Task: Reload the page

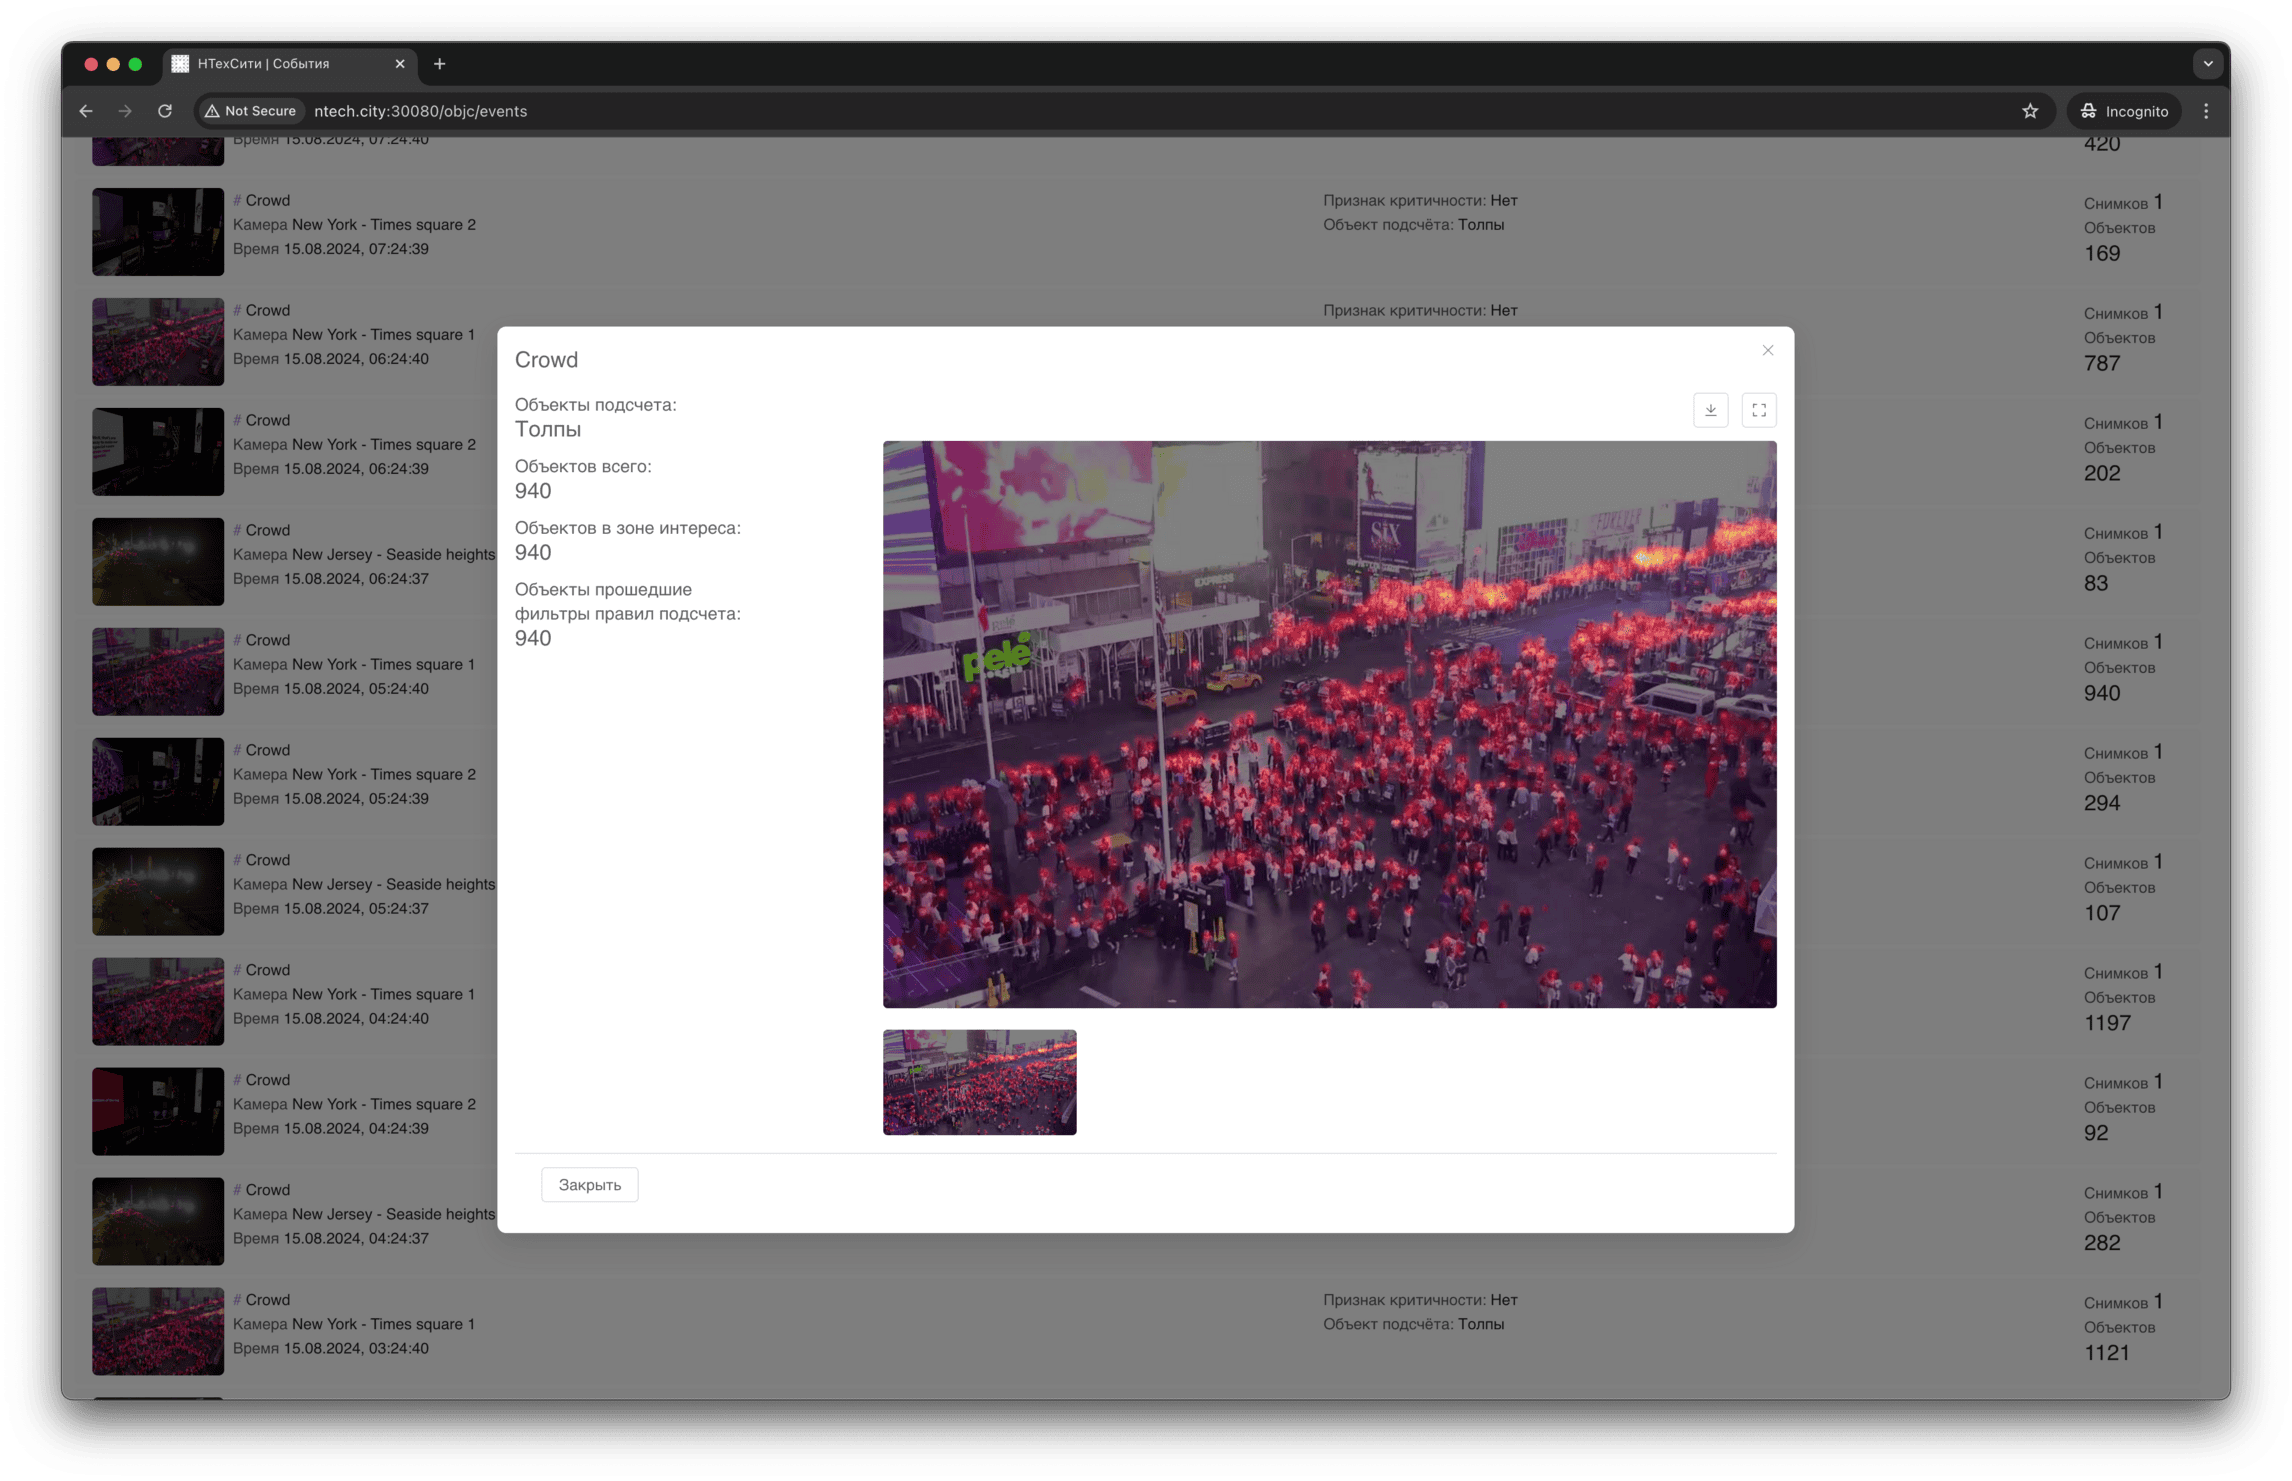Action: click(165, 111)
